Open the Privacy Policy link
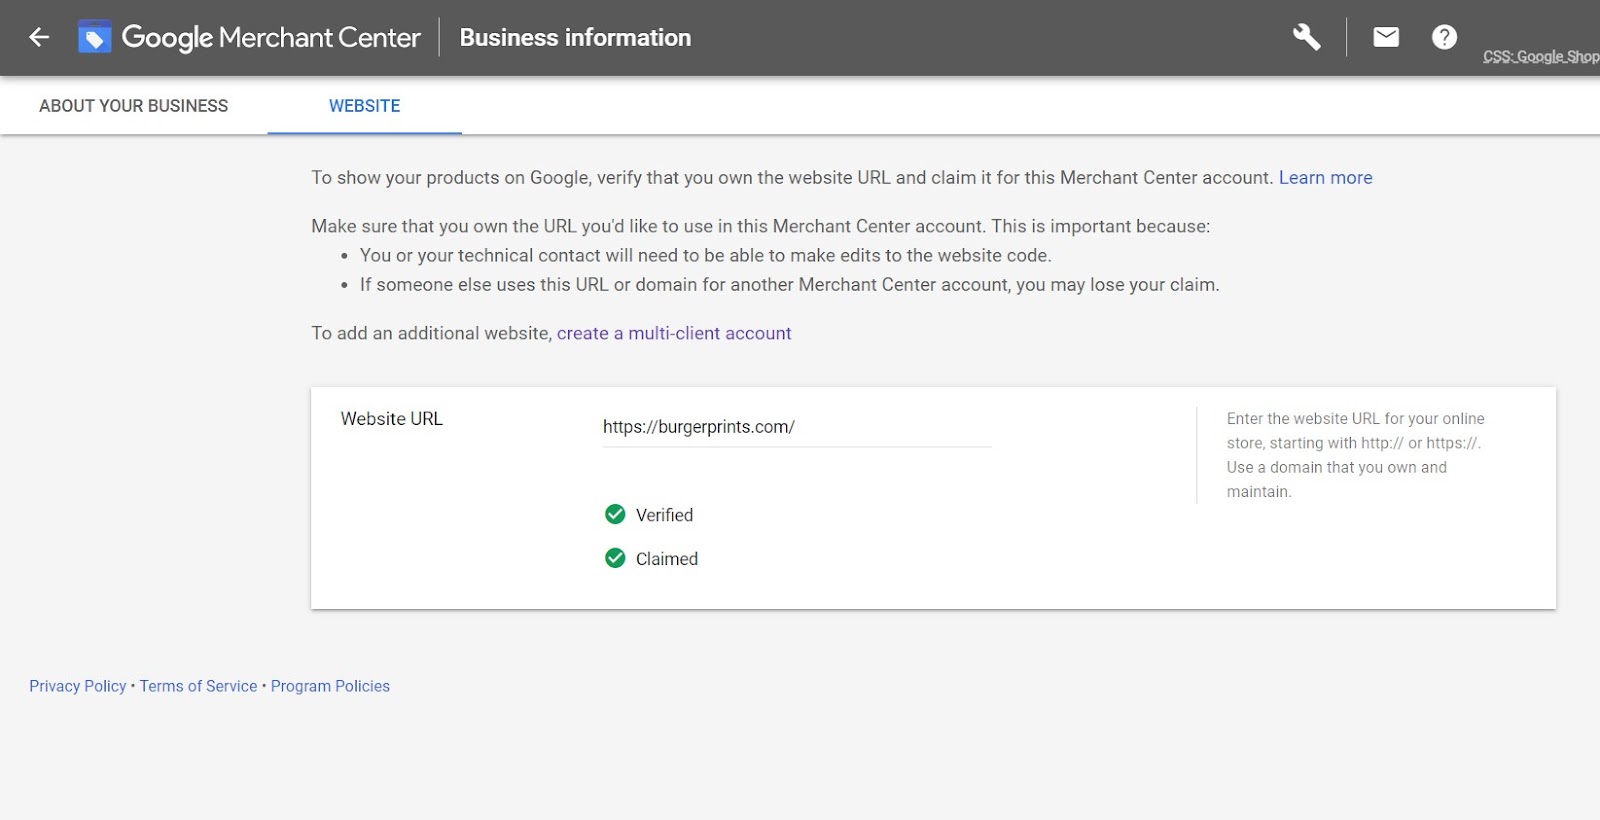 tap(78, 686)
